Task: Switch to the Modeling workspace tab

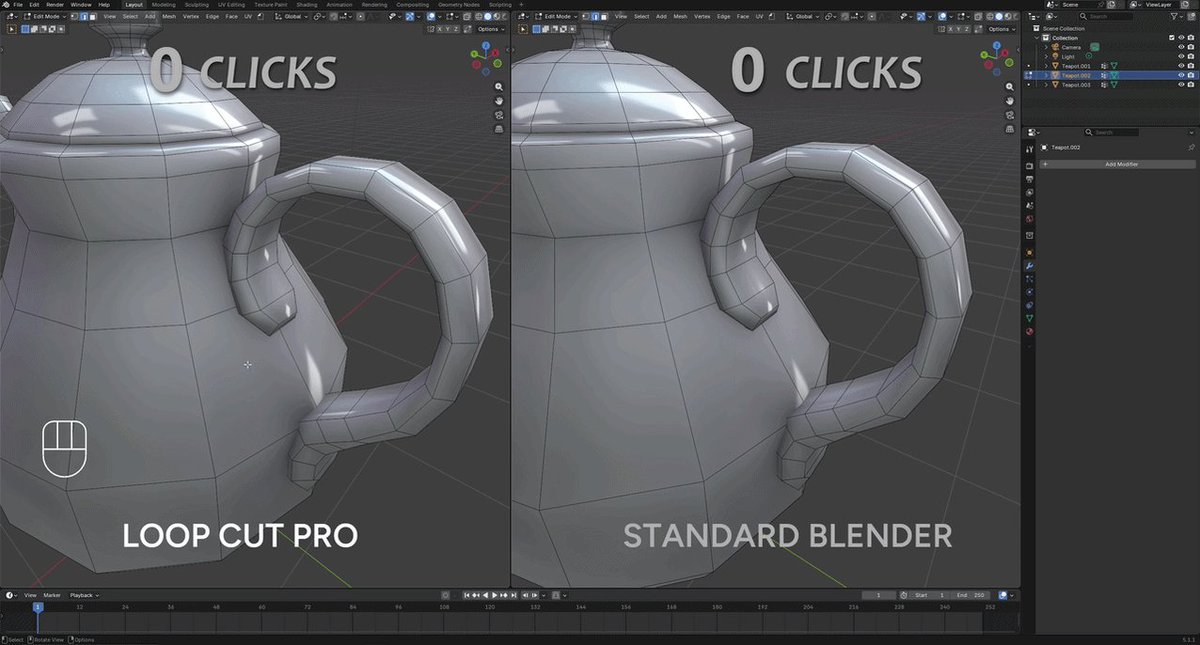Action: point(164,4)
